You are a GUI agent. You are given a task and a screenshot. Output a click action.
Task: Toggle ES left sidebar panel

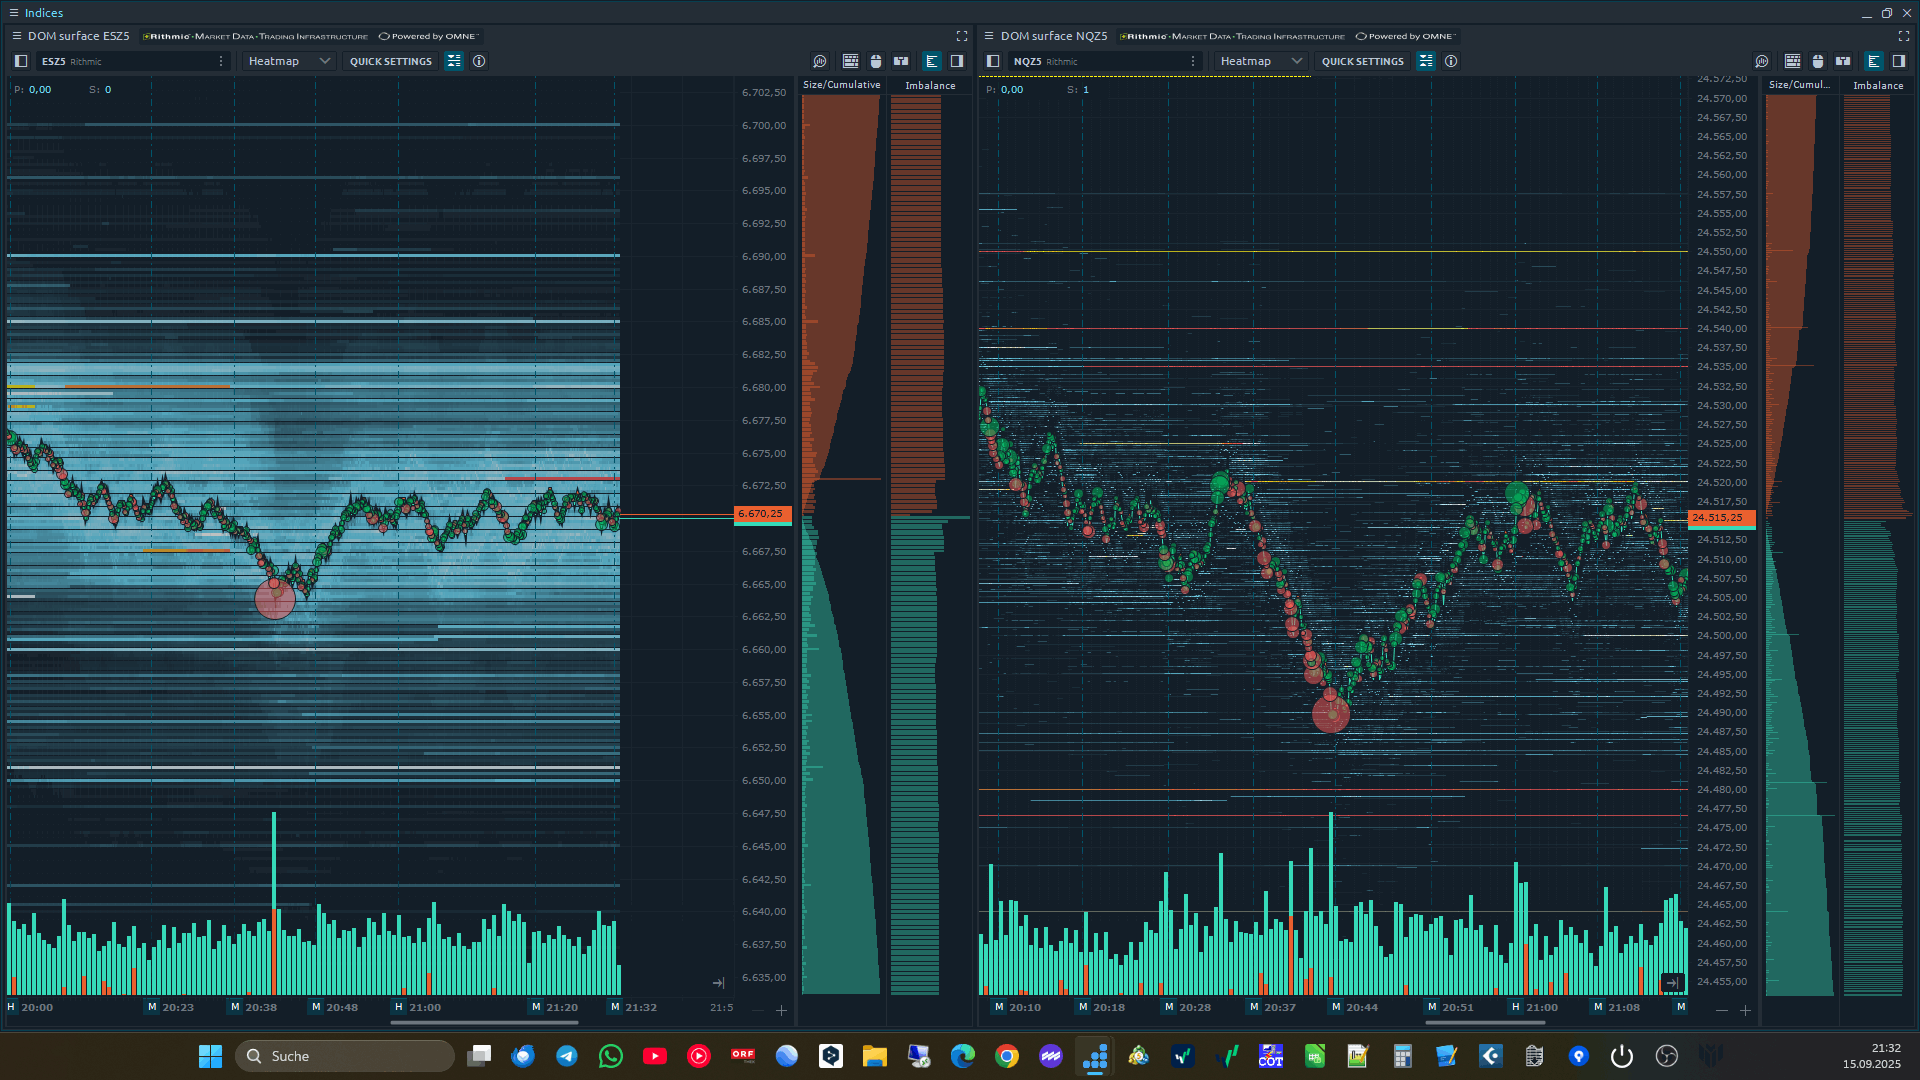(21, 61)
